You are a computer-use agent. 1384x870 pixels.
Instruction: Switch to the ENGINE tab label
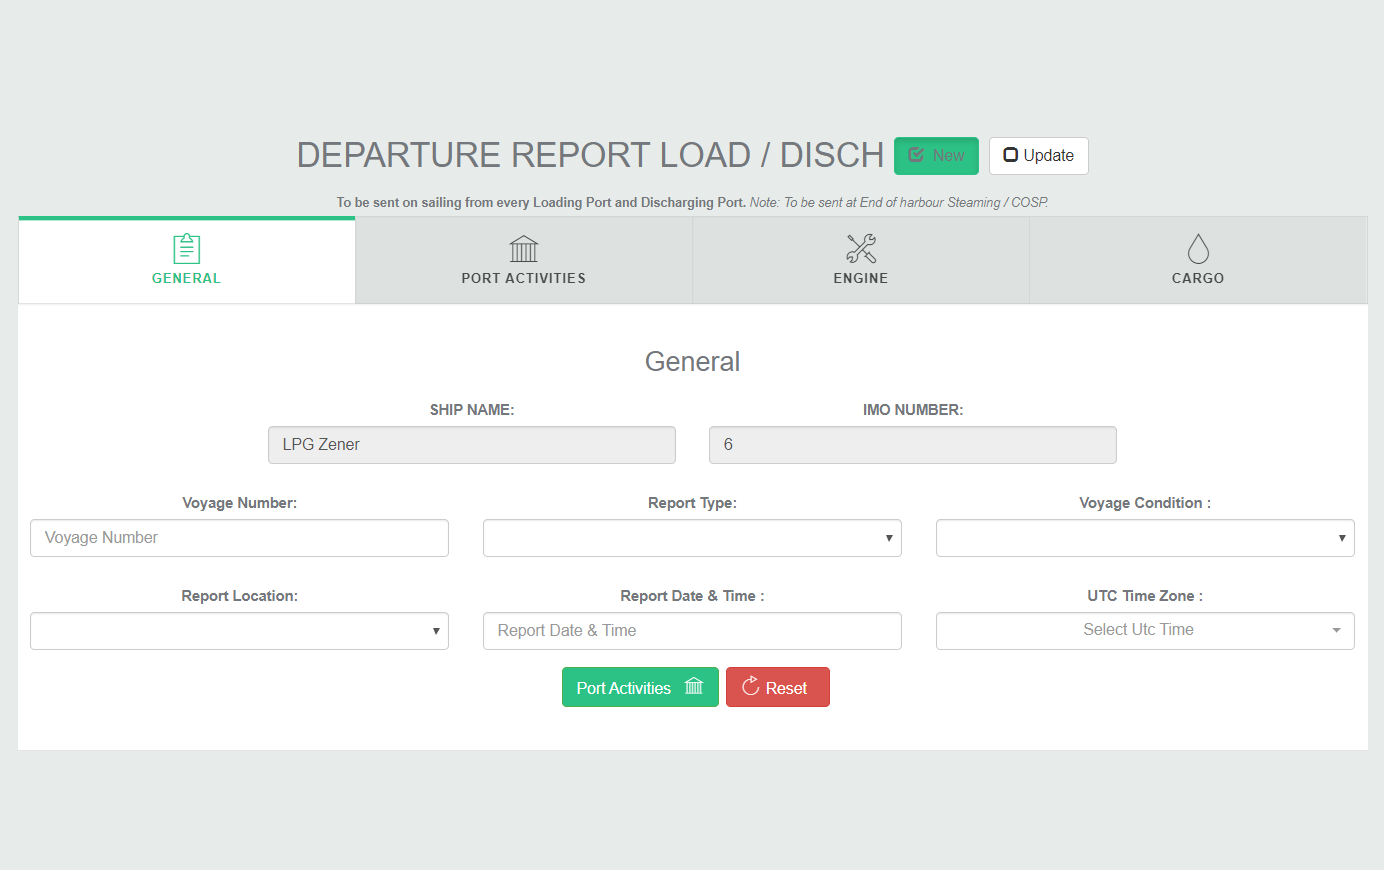click(x=860, y=278)
